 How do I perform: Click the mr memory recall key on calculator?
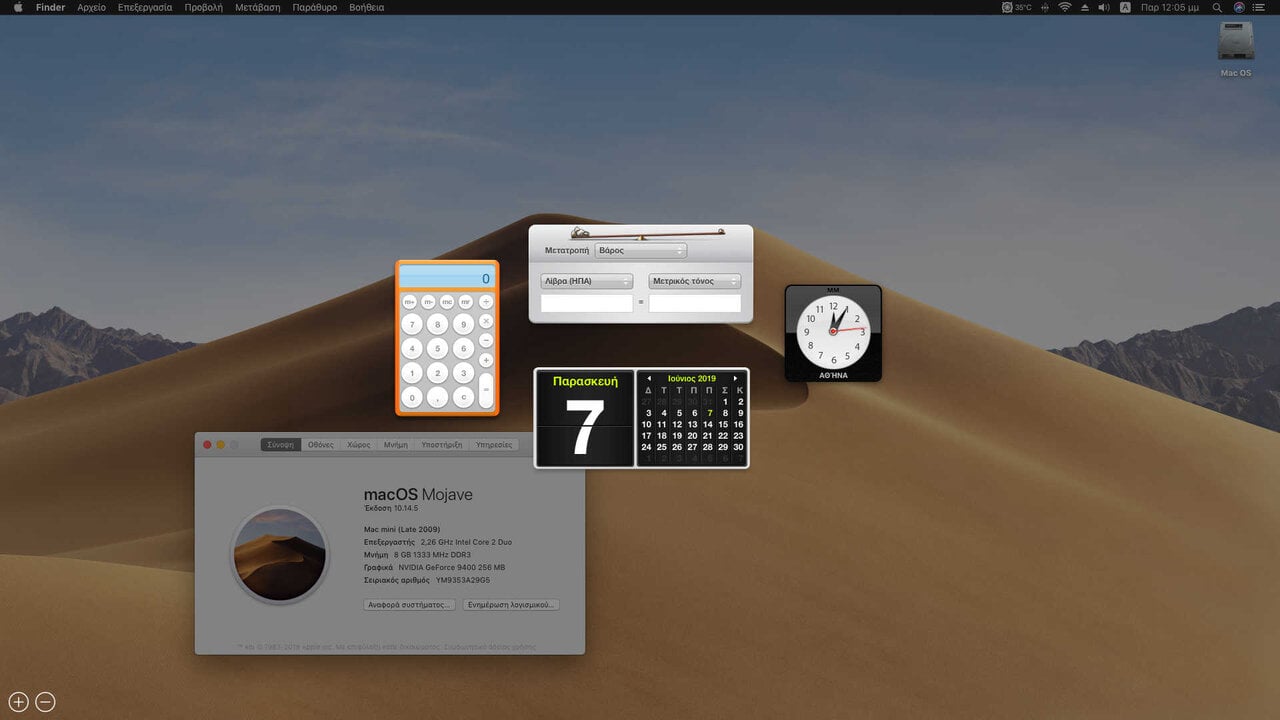coord(466,302)
